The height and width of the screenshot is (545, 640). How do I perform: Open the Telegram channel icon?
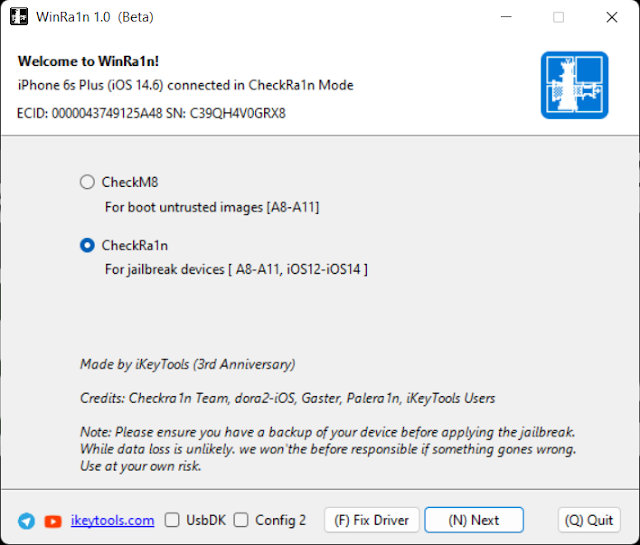point(27,521)
